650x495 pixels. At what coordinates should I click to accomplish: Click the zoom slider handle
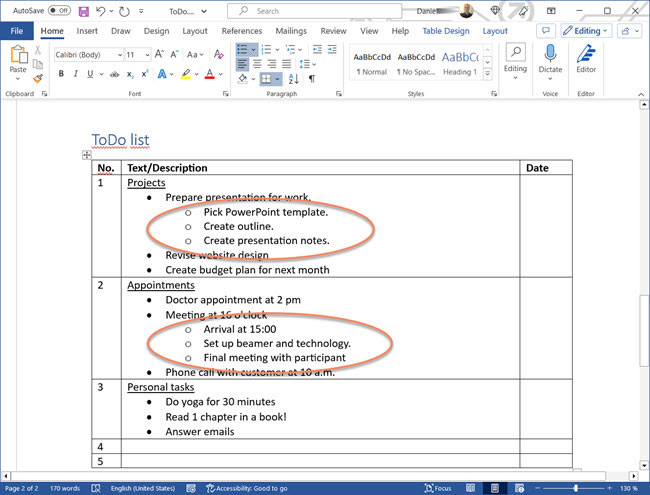pos(575,488)
